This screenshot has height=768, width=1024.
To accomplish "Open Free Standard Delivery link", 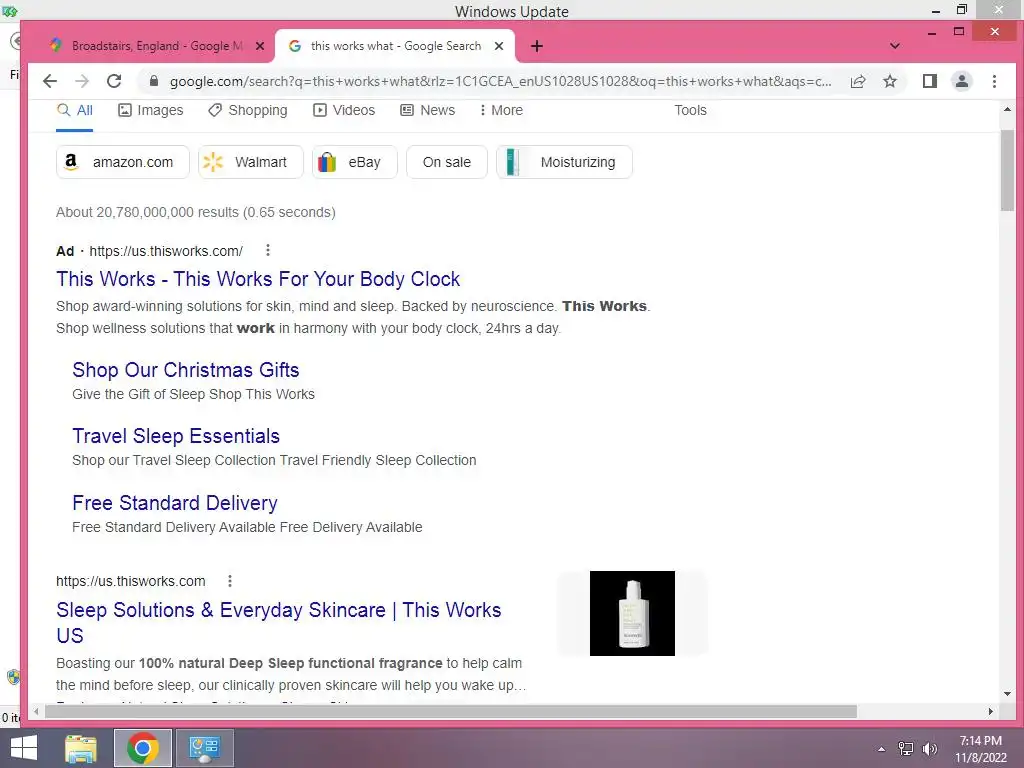I will (175, 503).
